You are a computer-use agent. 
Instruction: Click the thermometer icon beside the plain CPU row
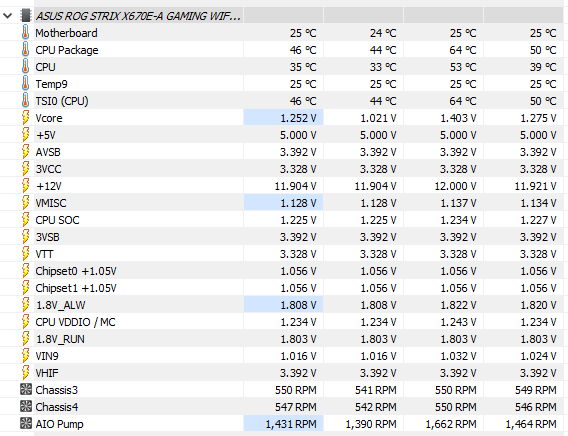click(25, 67)
